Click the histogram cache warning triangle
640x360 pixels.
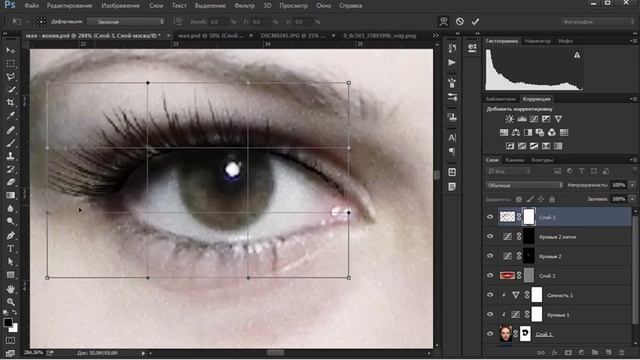point(577,55)
